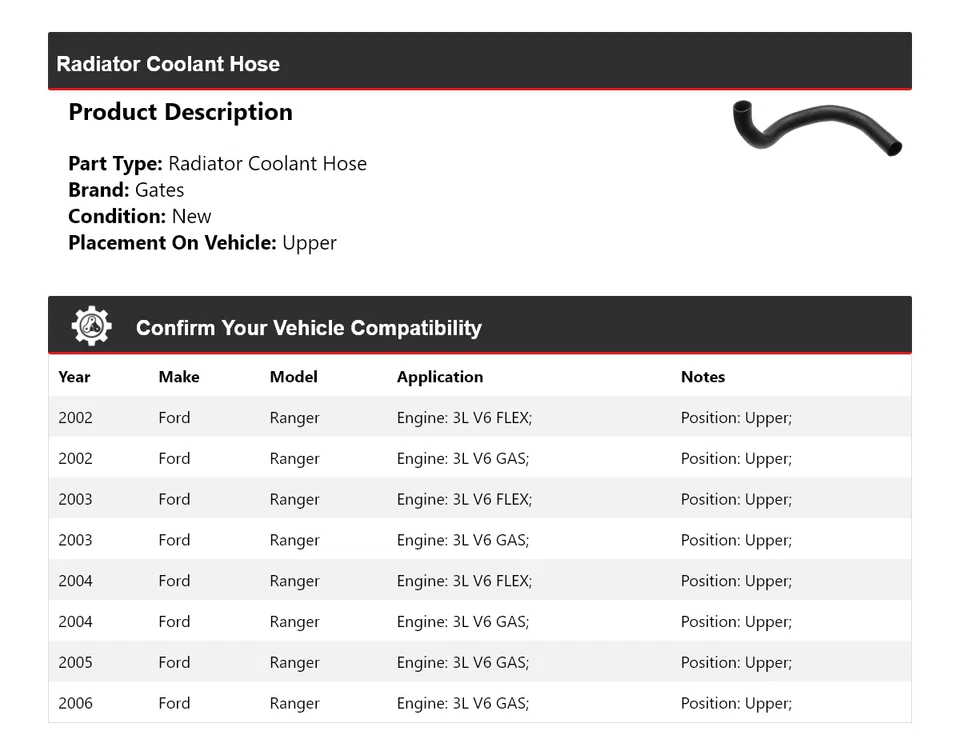
Task: Select the Application column header
Action: click(439, 377)
